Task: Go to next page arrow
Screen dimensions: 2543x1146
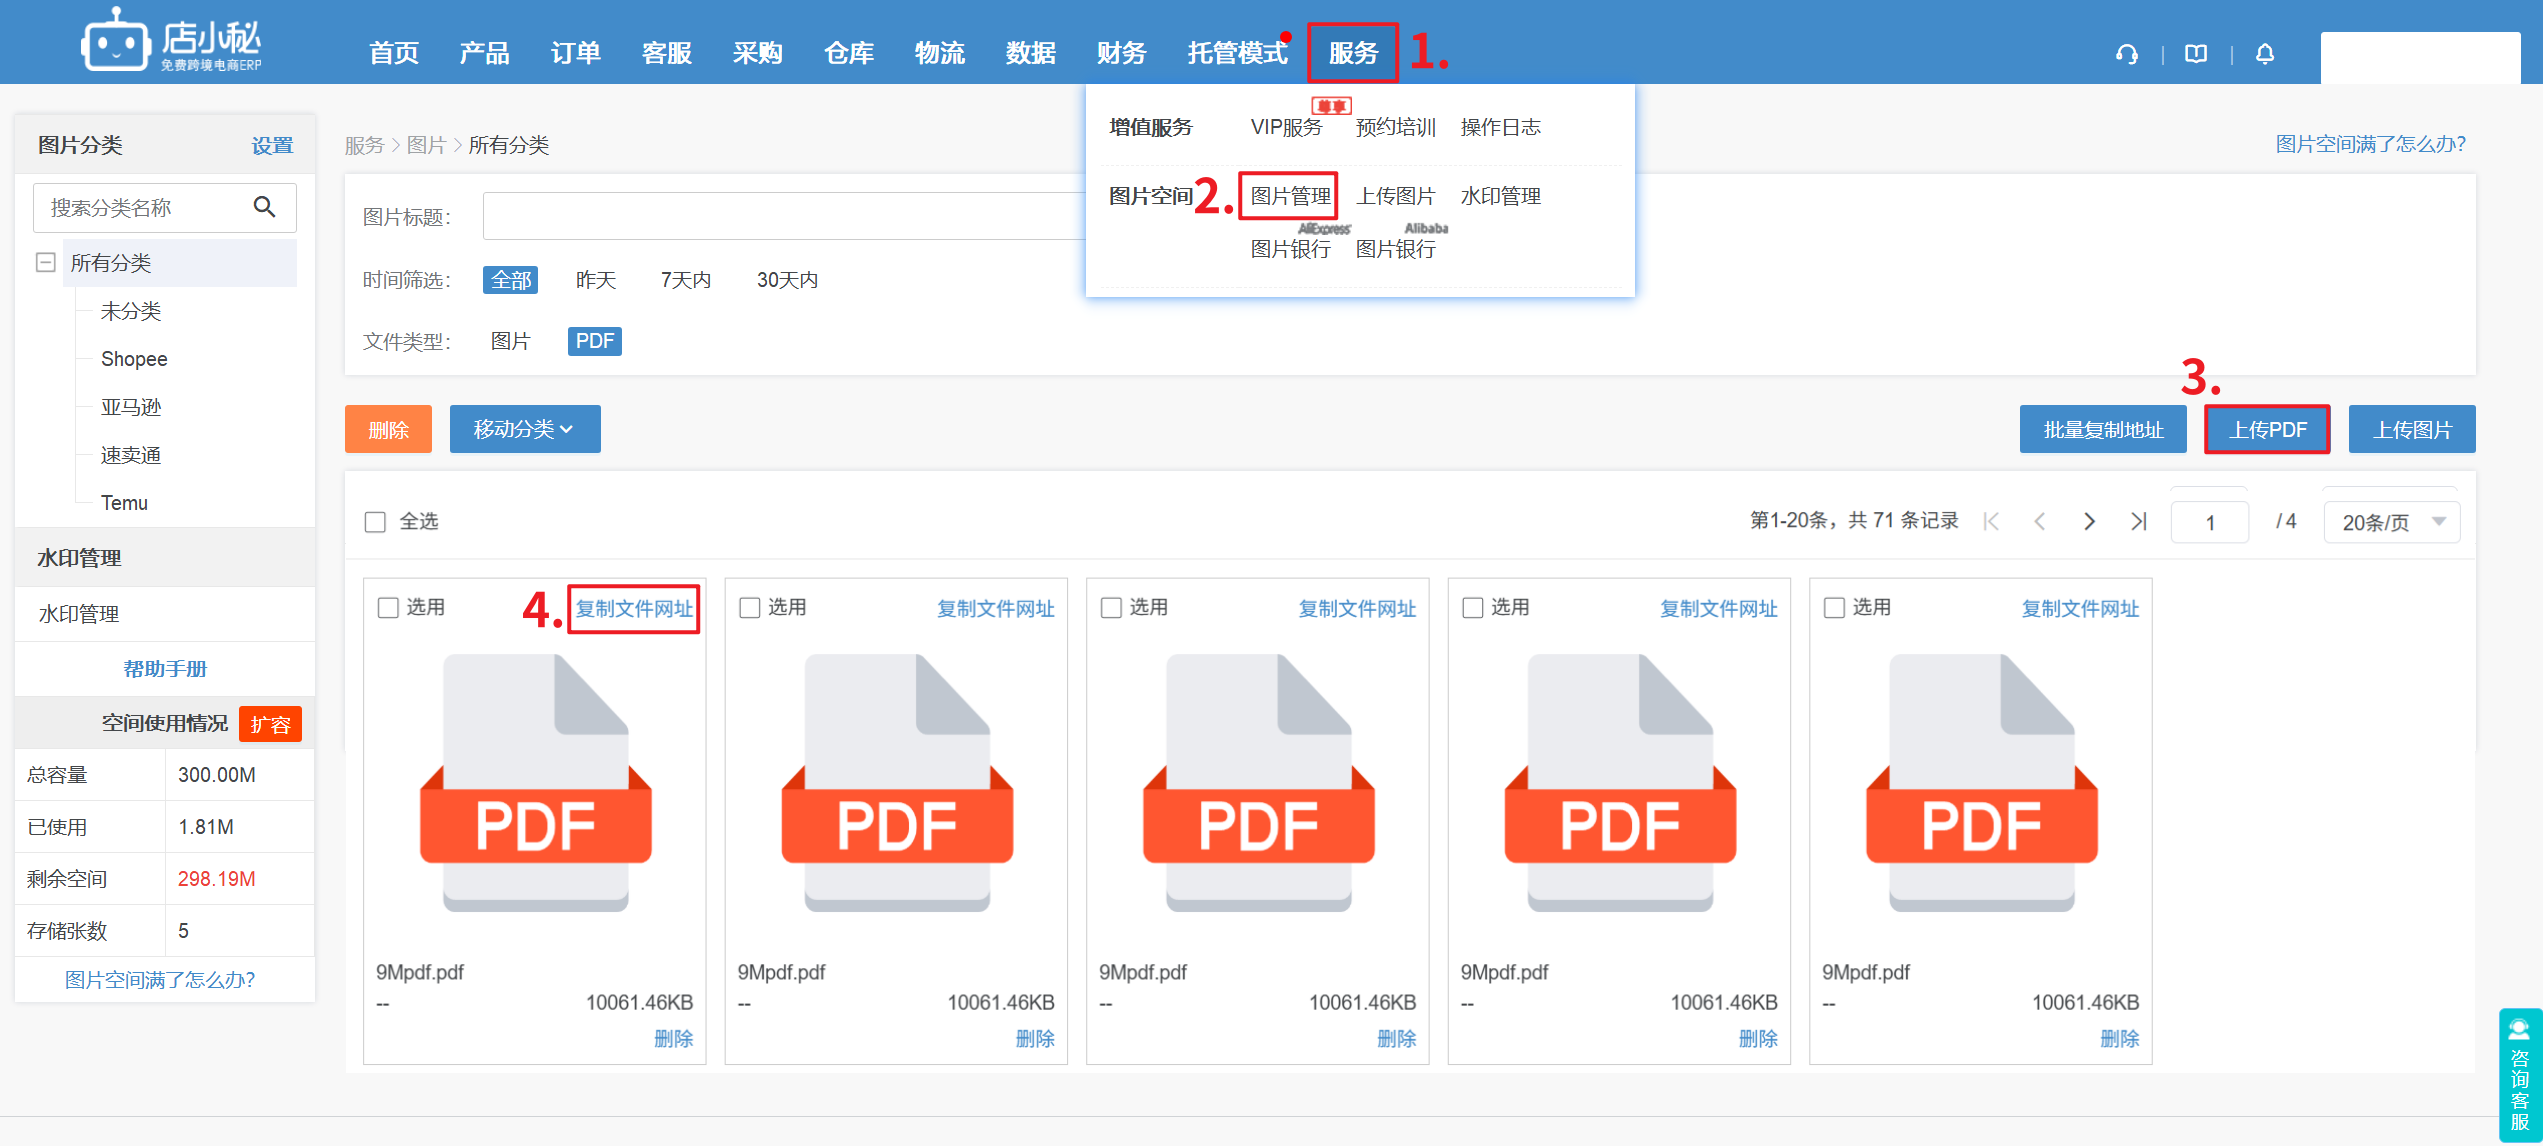Action: 2089,521
